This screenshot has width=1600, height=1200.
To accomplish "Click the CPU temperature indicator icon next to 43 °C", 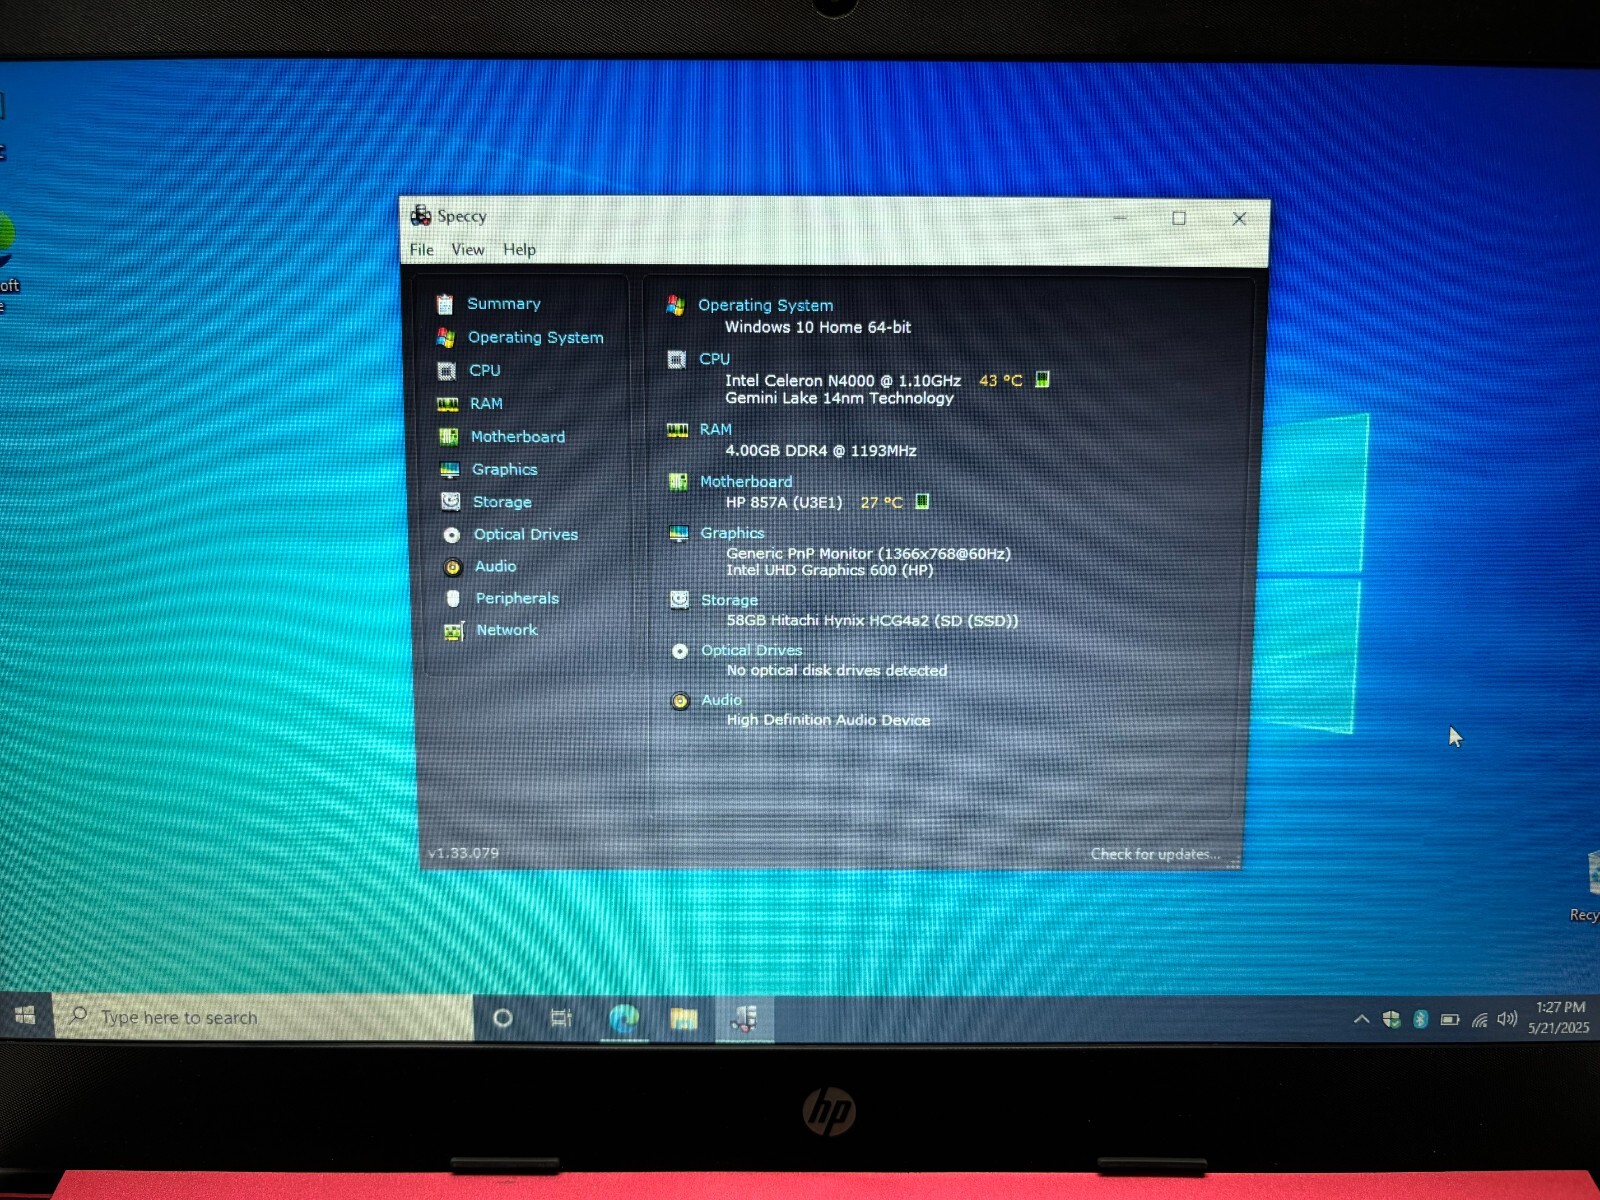I will 1042,379.
